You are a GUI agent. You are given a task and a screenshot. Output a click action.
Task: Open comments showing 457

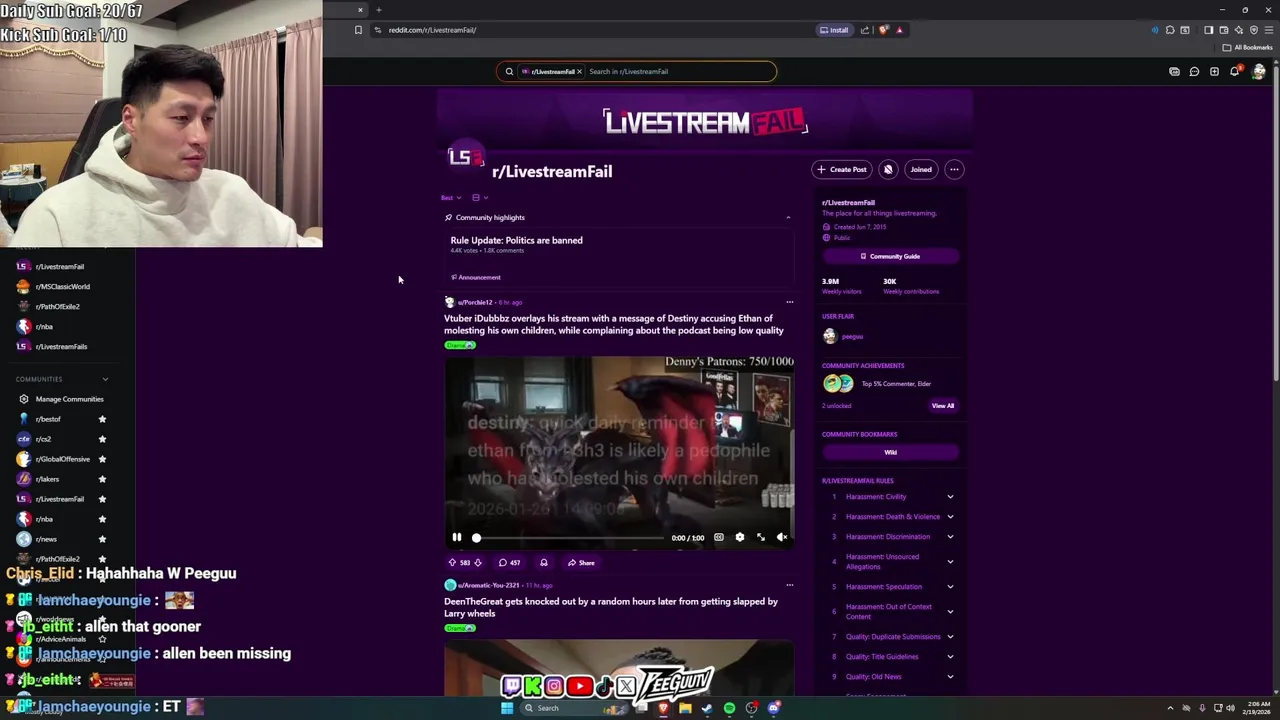pyautogui.click(x=509, y=563)
